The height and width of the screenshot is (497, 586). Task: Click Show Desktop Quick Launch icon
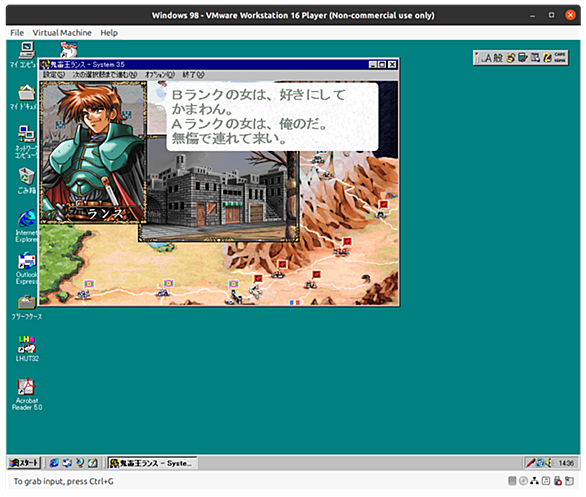pos(93,463)
